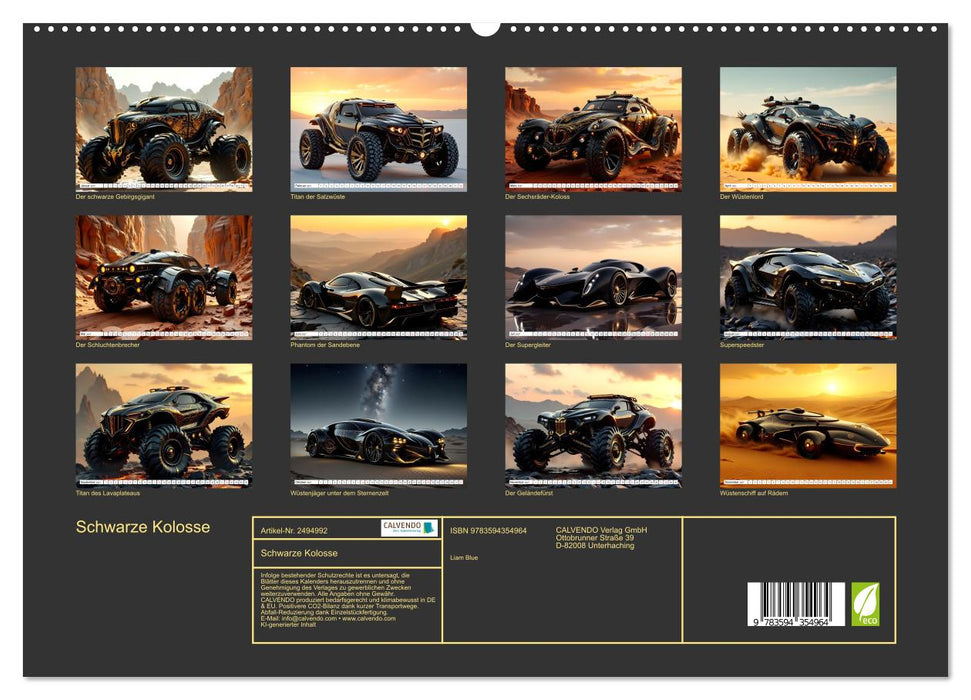Click the caption 'Der Supergleiter'
Viewport: 971px width, 700px height.
528,345
